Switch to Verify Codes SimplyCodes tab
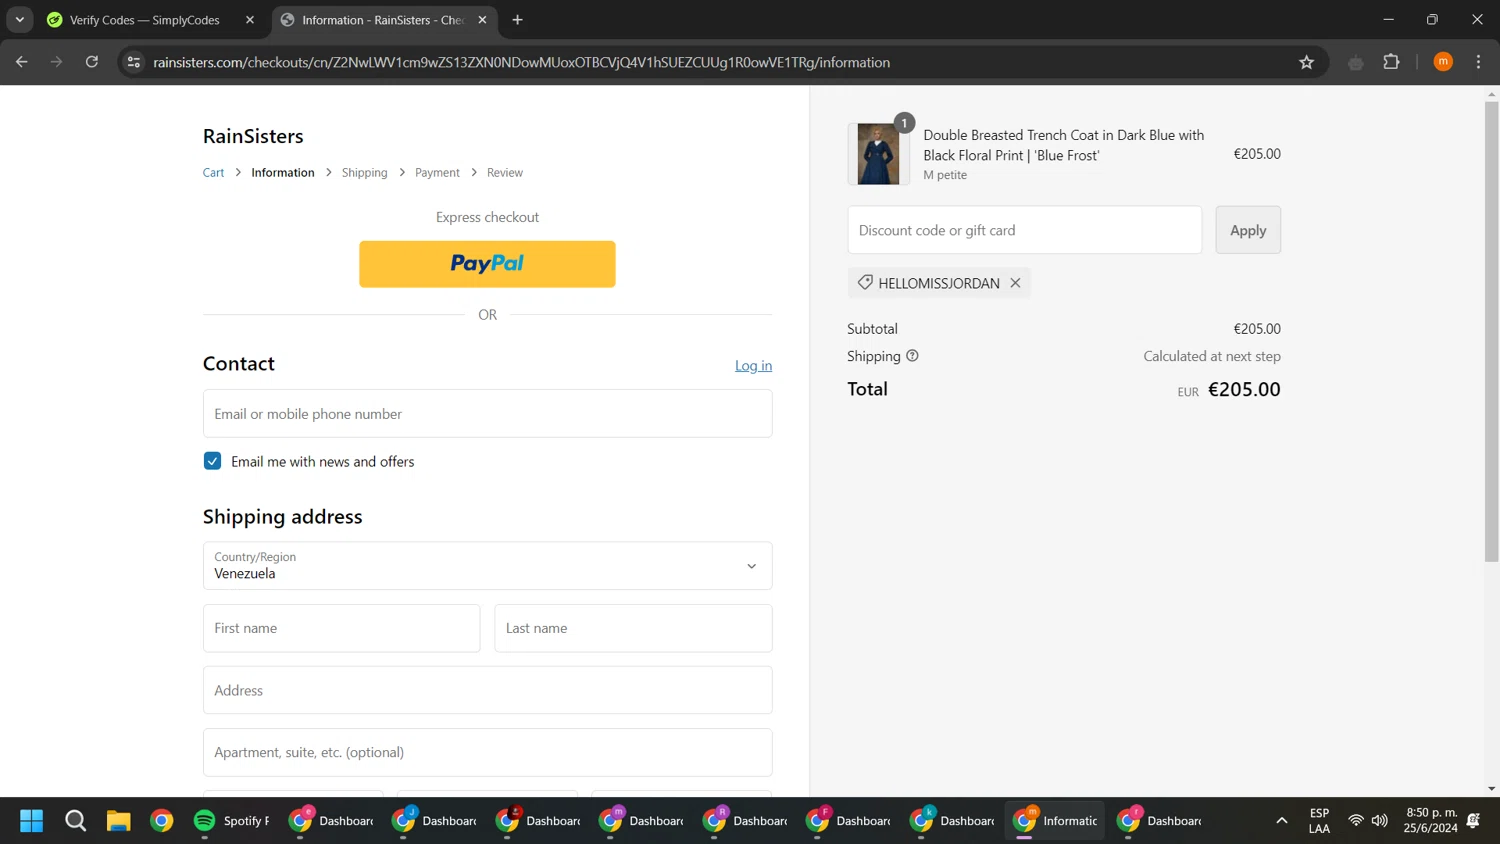The width and height of the screenshot is (1500, 844). coord(145,20)
